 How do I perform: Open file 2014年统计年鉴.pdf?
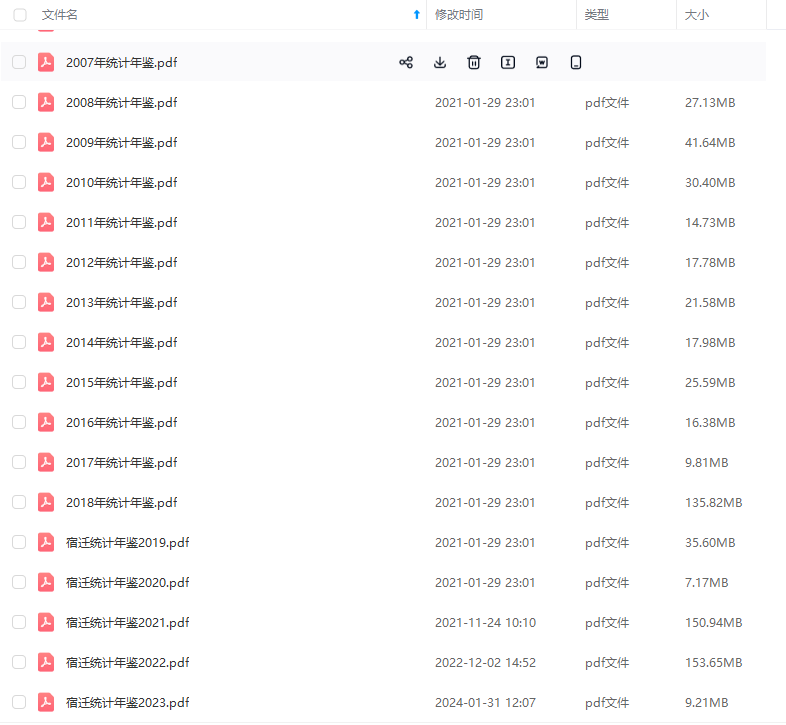coord(122,342)
